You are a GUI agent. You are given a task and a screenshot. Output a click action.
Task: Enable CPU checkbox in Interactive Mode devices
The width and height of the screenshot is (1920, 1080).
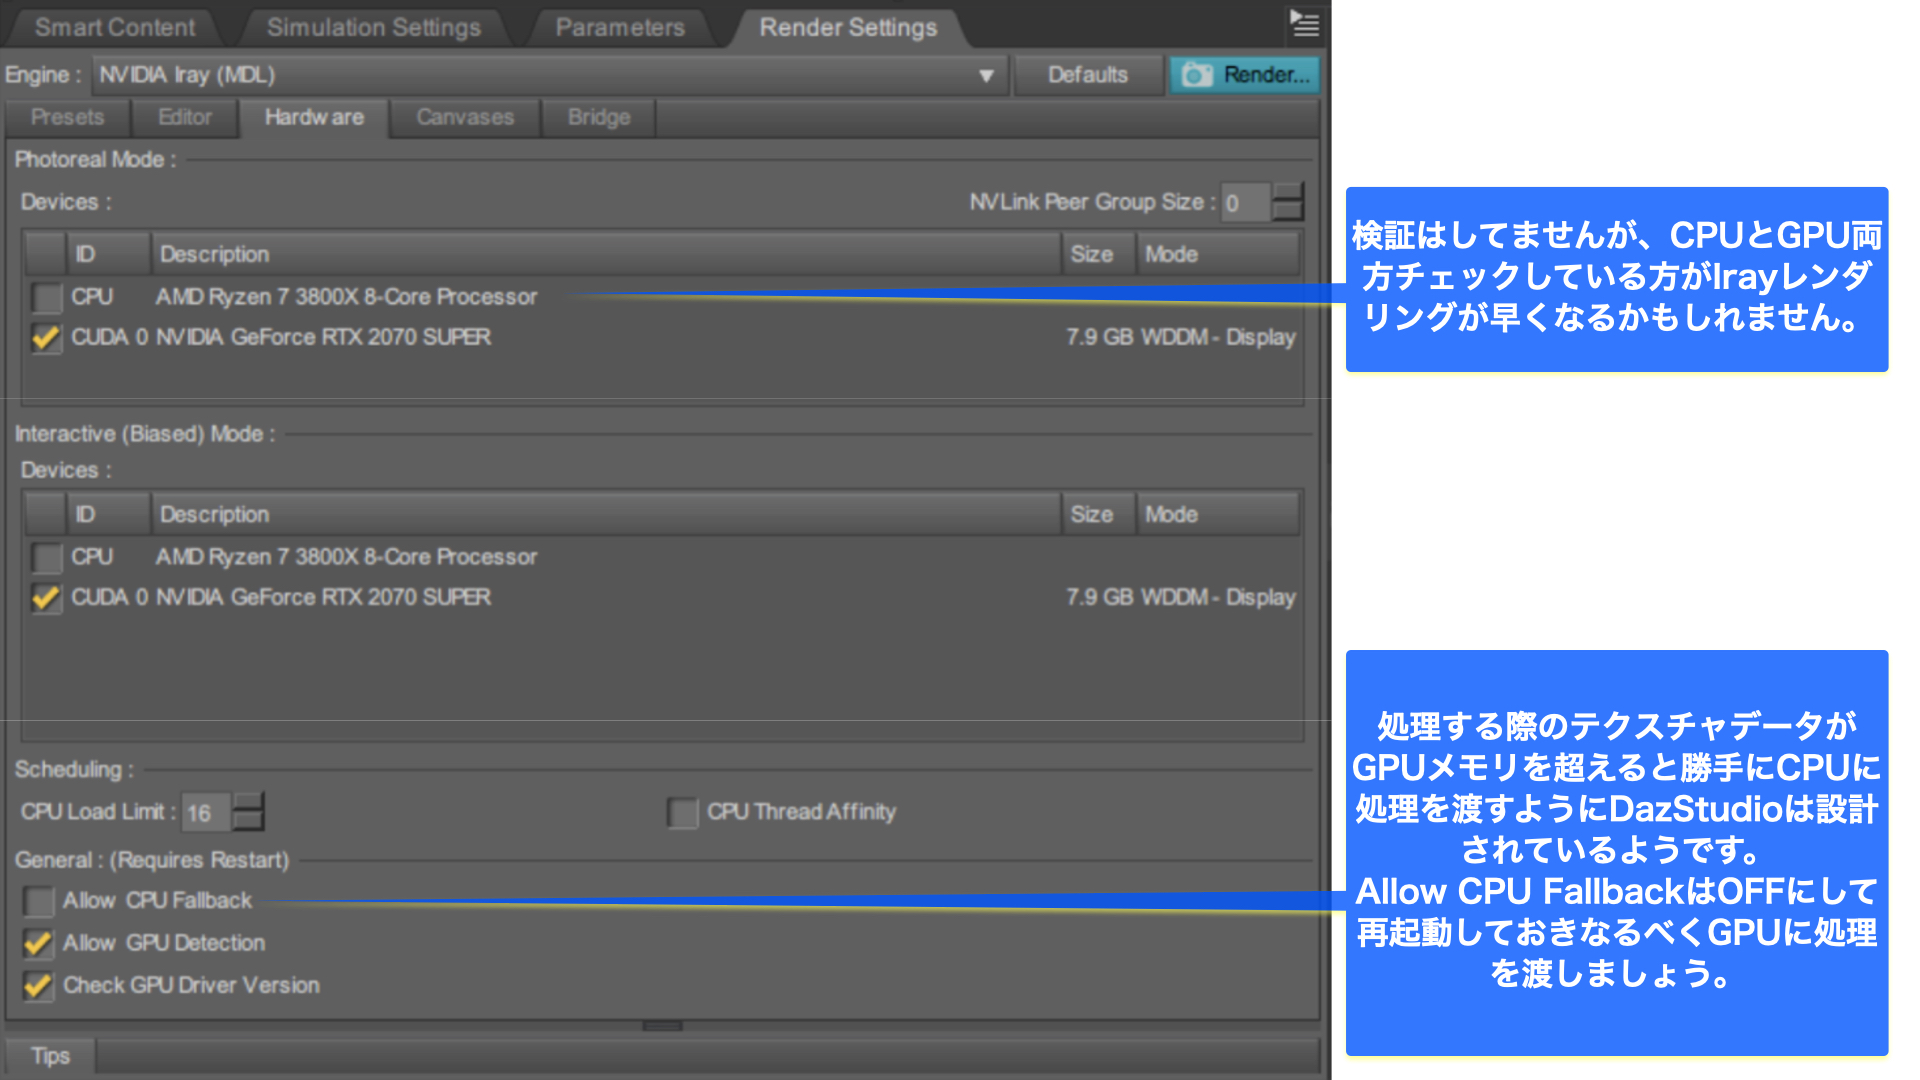click(x=46, y=557)
